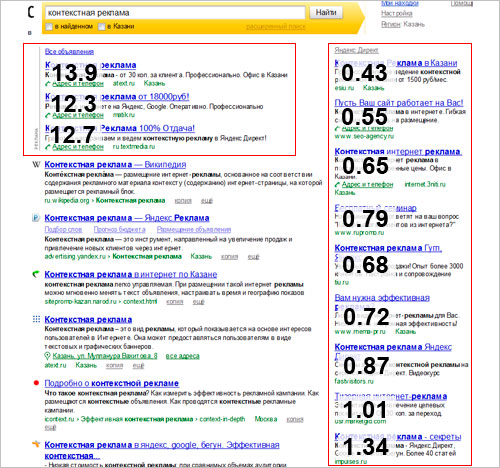The height and width of the screenshot is (468, 500).
Task: Enable the 'в Казани' checkbox
Action: point(102,26)
